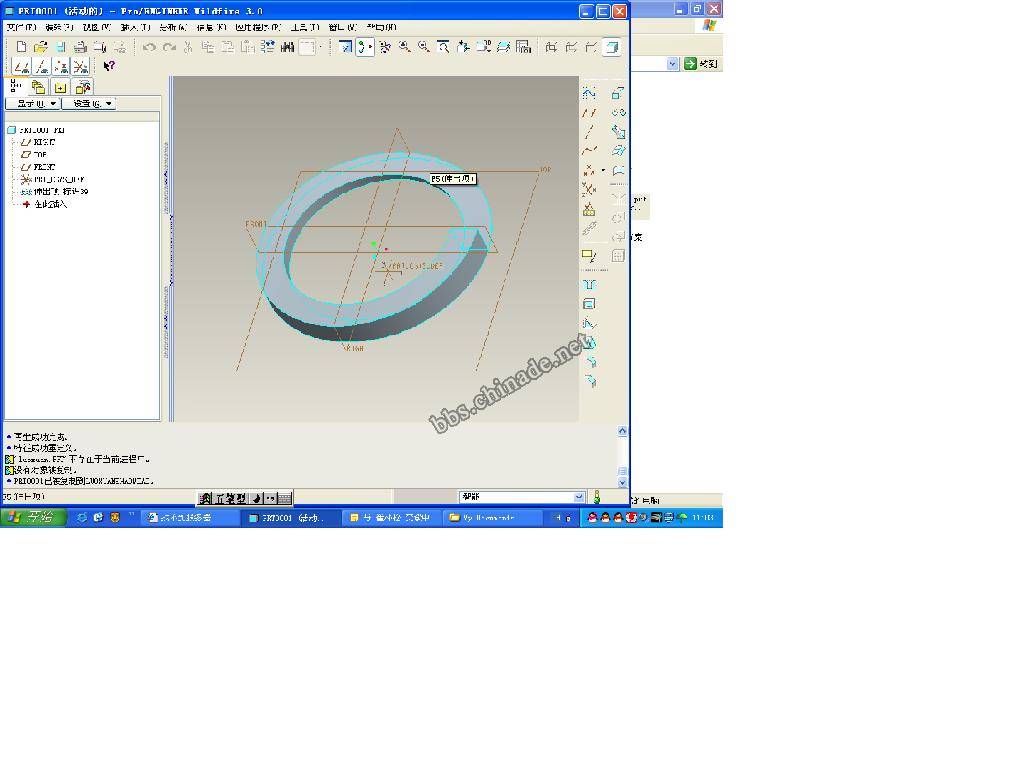This screenshot has width=1024, height=768.
Task: Toggle datum axes display
Action: point(42,67)
